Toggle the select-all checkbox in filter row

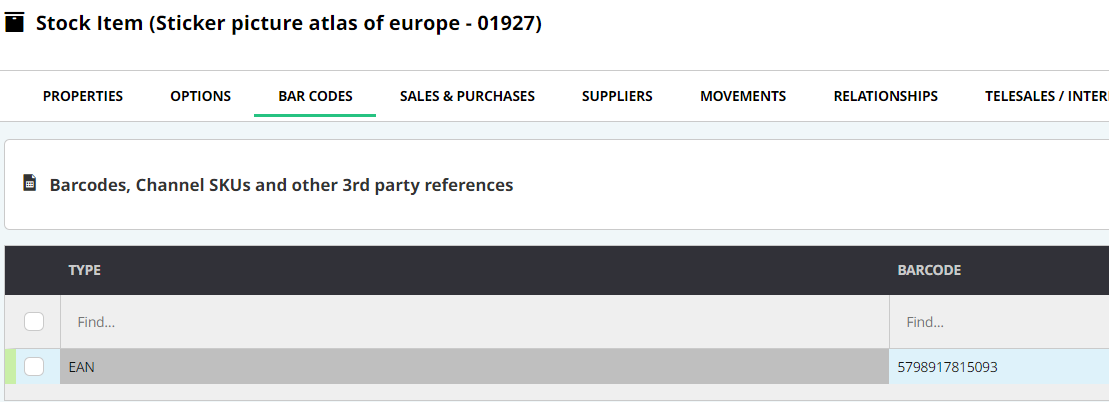pos(34,321)
